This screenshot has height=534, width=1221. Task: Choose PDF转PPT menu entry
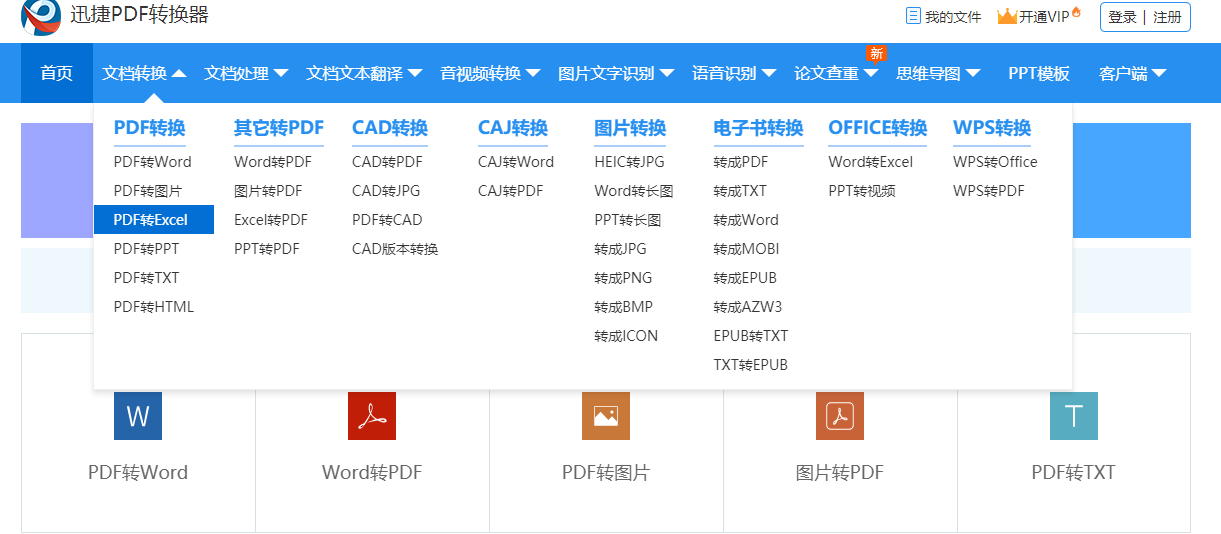click(146, 249)
